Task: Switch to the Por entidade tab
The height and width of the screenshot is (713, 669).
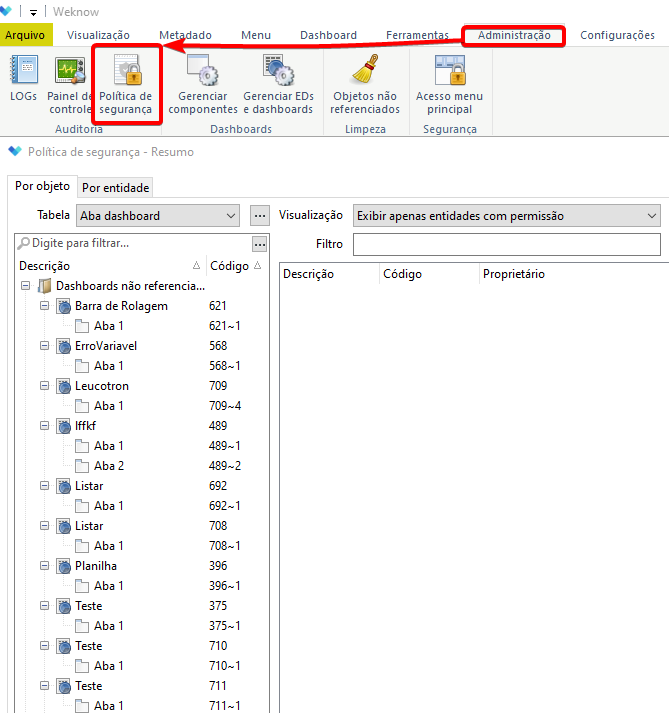Action: click(116, 188)
